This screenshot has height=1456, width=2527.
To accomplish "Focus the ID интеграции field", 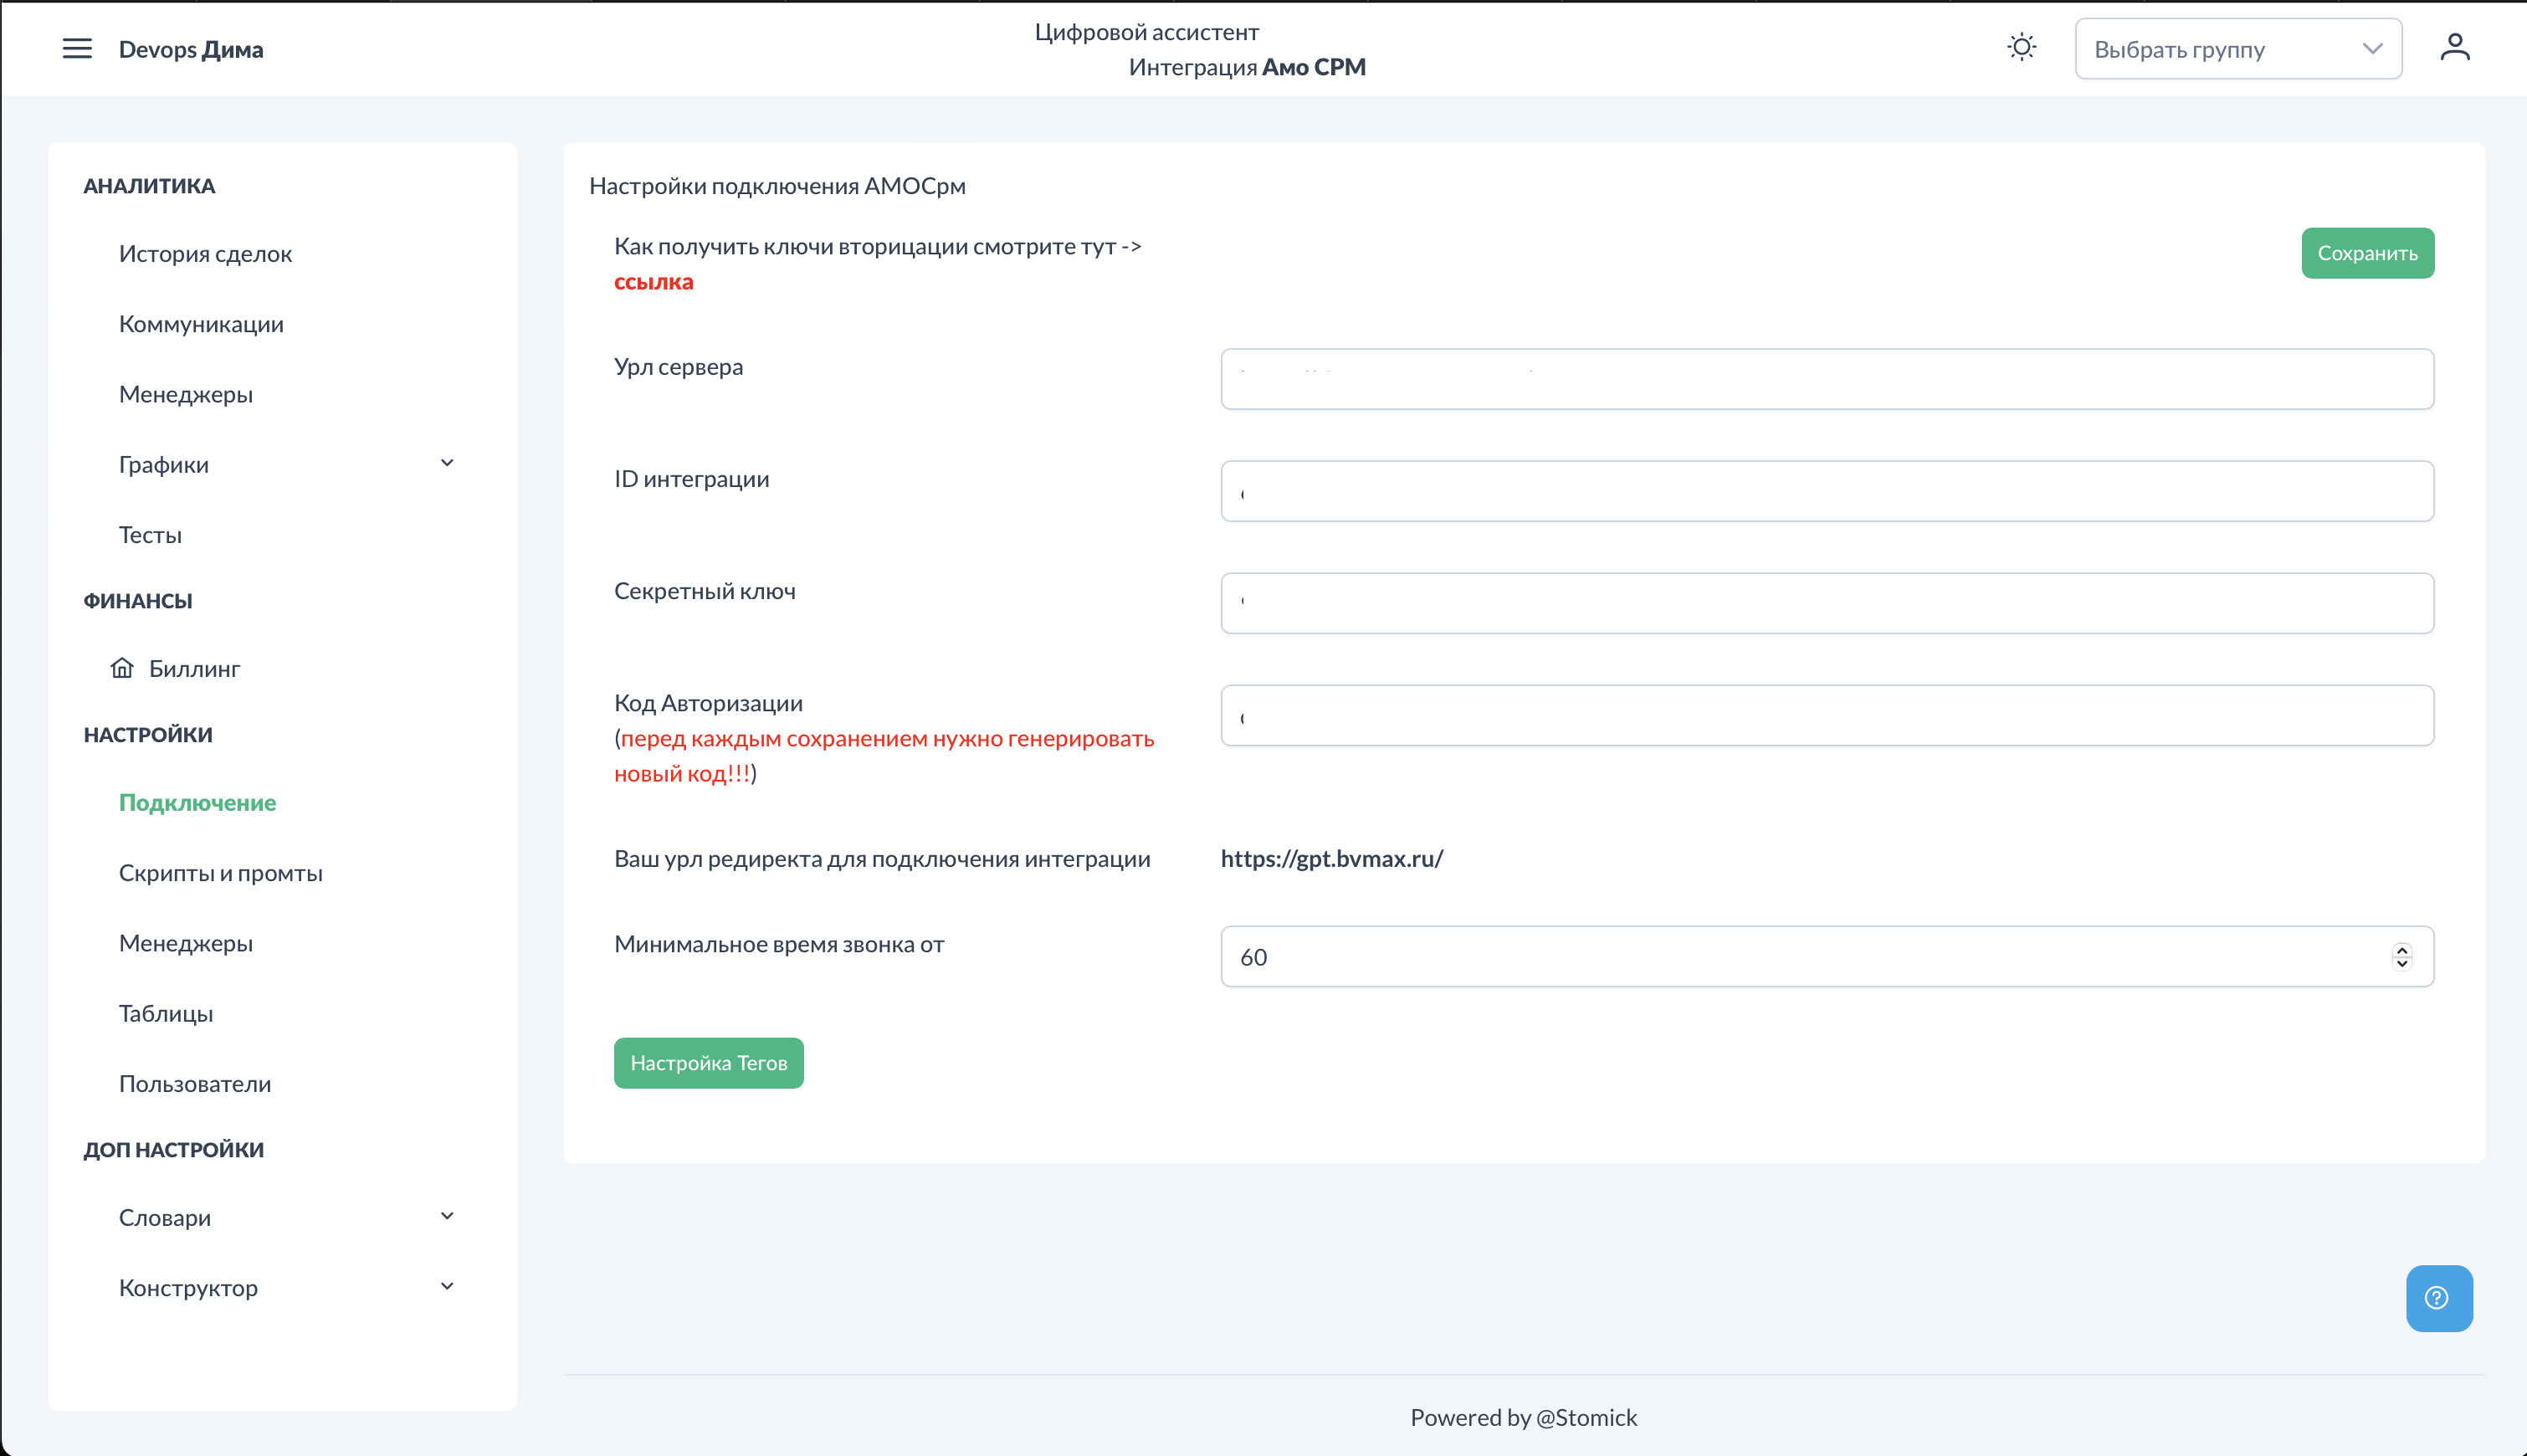I will [1826, 491].
